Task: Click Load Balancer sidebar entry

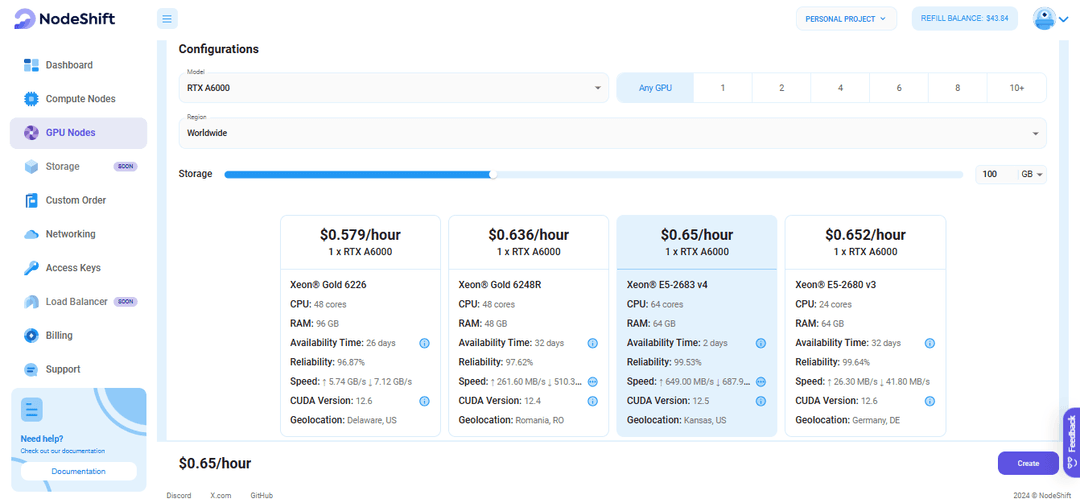Action: point(78,301)
